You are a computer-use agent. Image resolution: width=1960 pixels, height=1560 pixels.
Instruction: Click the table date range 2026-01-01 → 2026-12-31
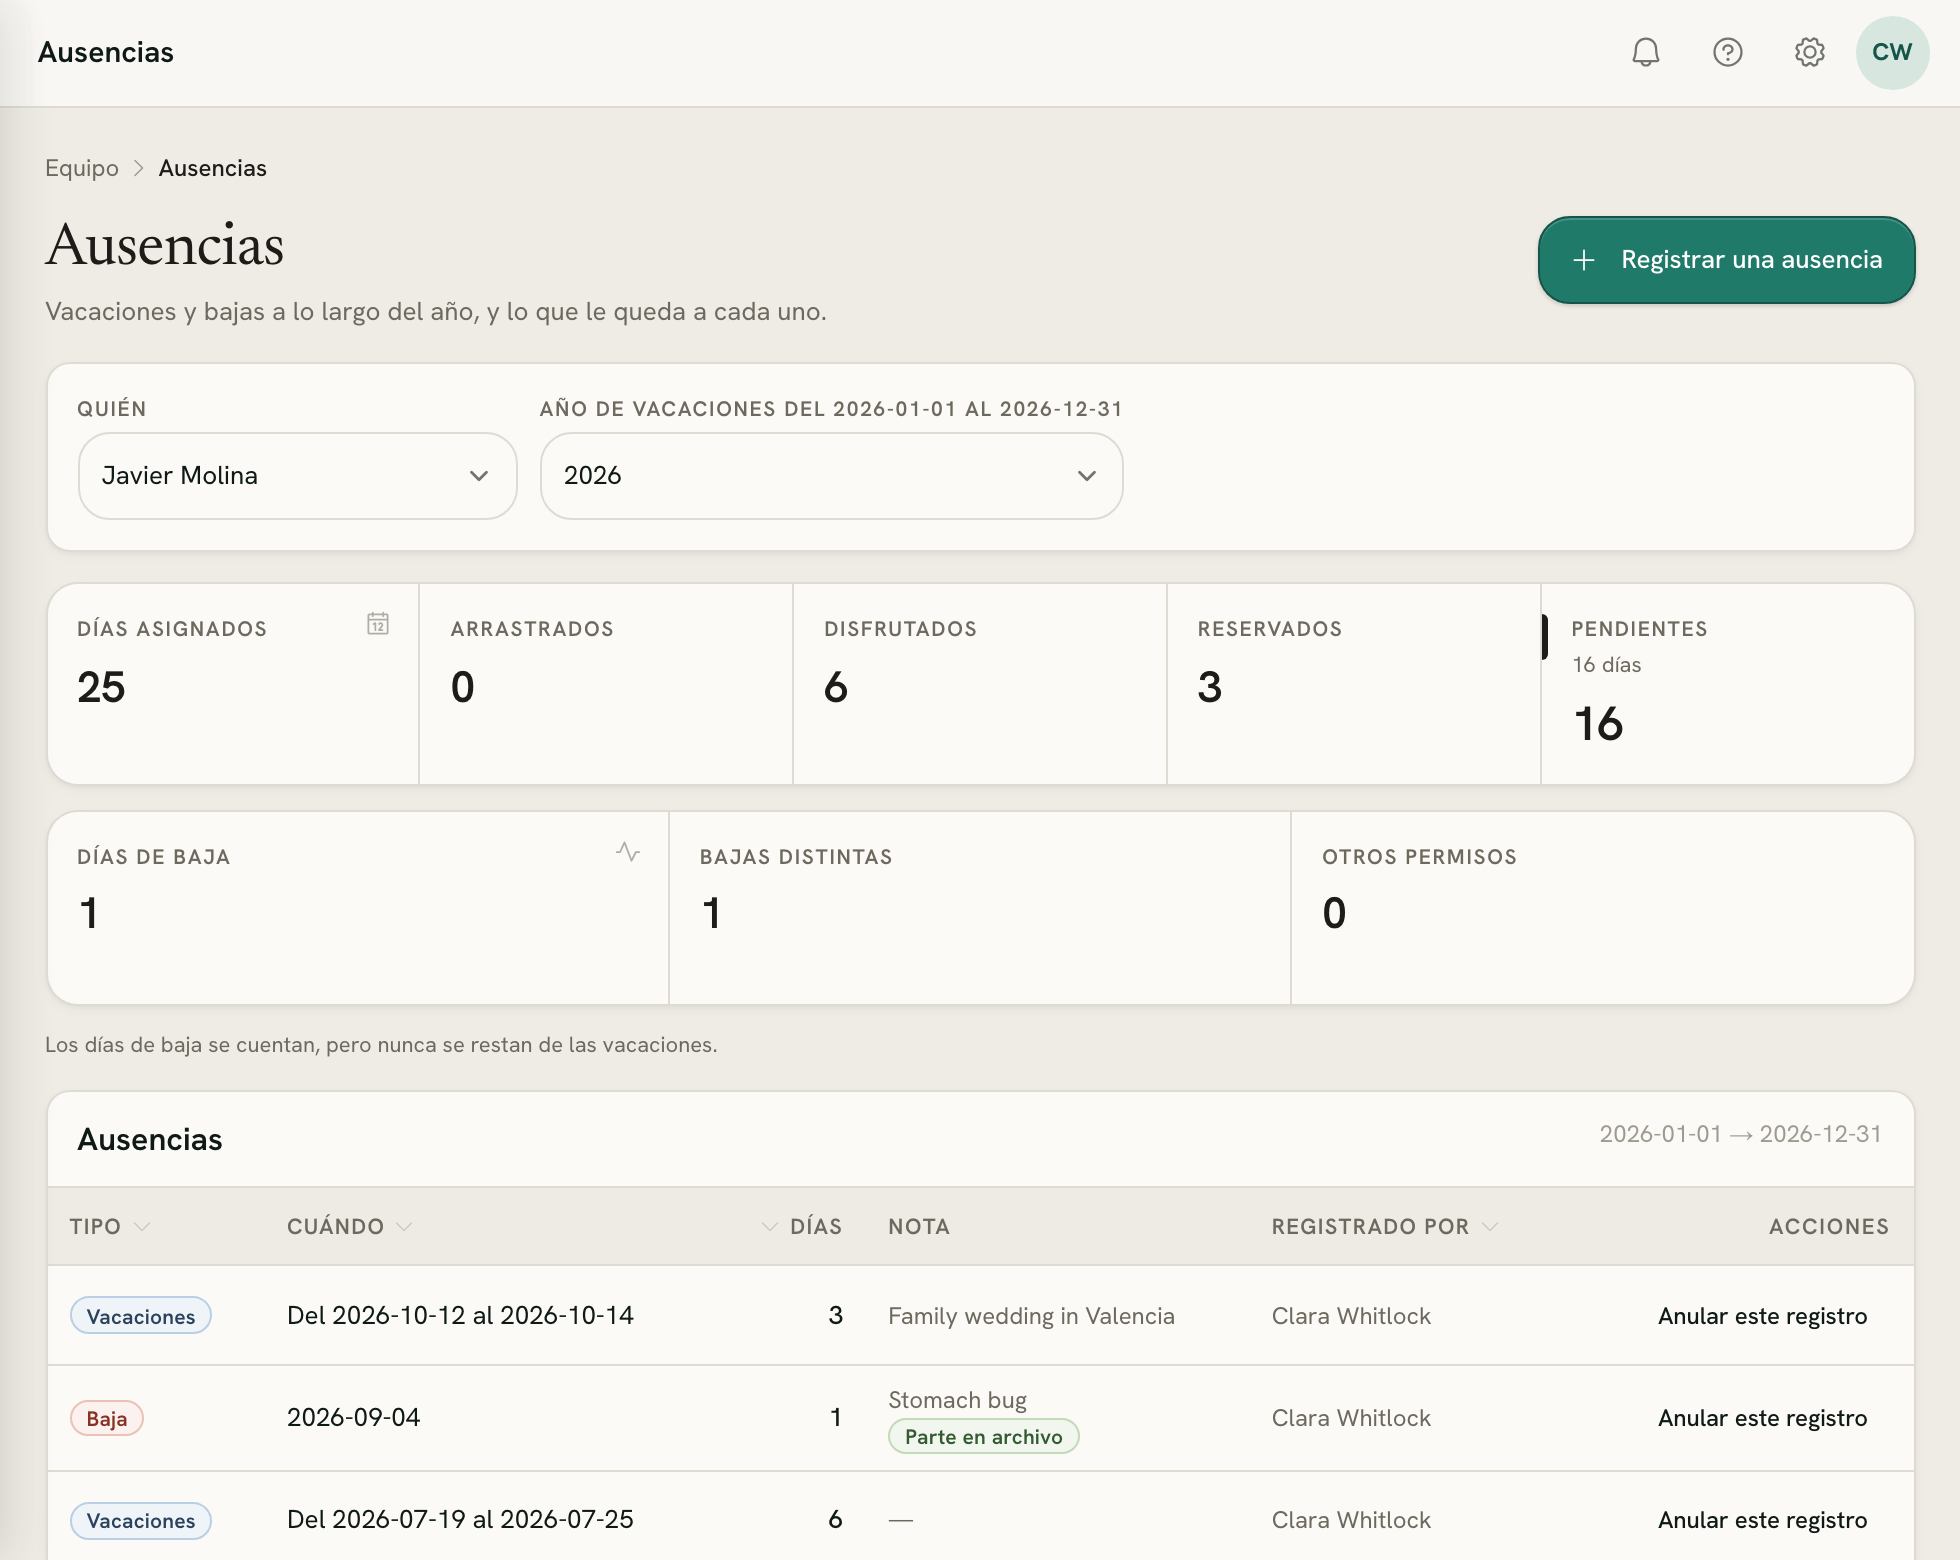[1740, 1134]
